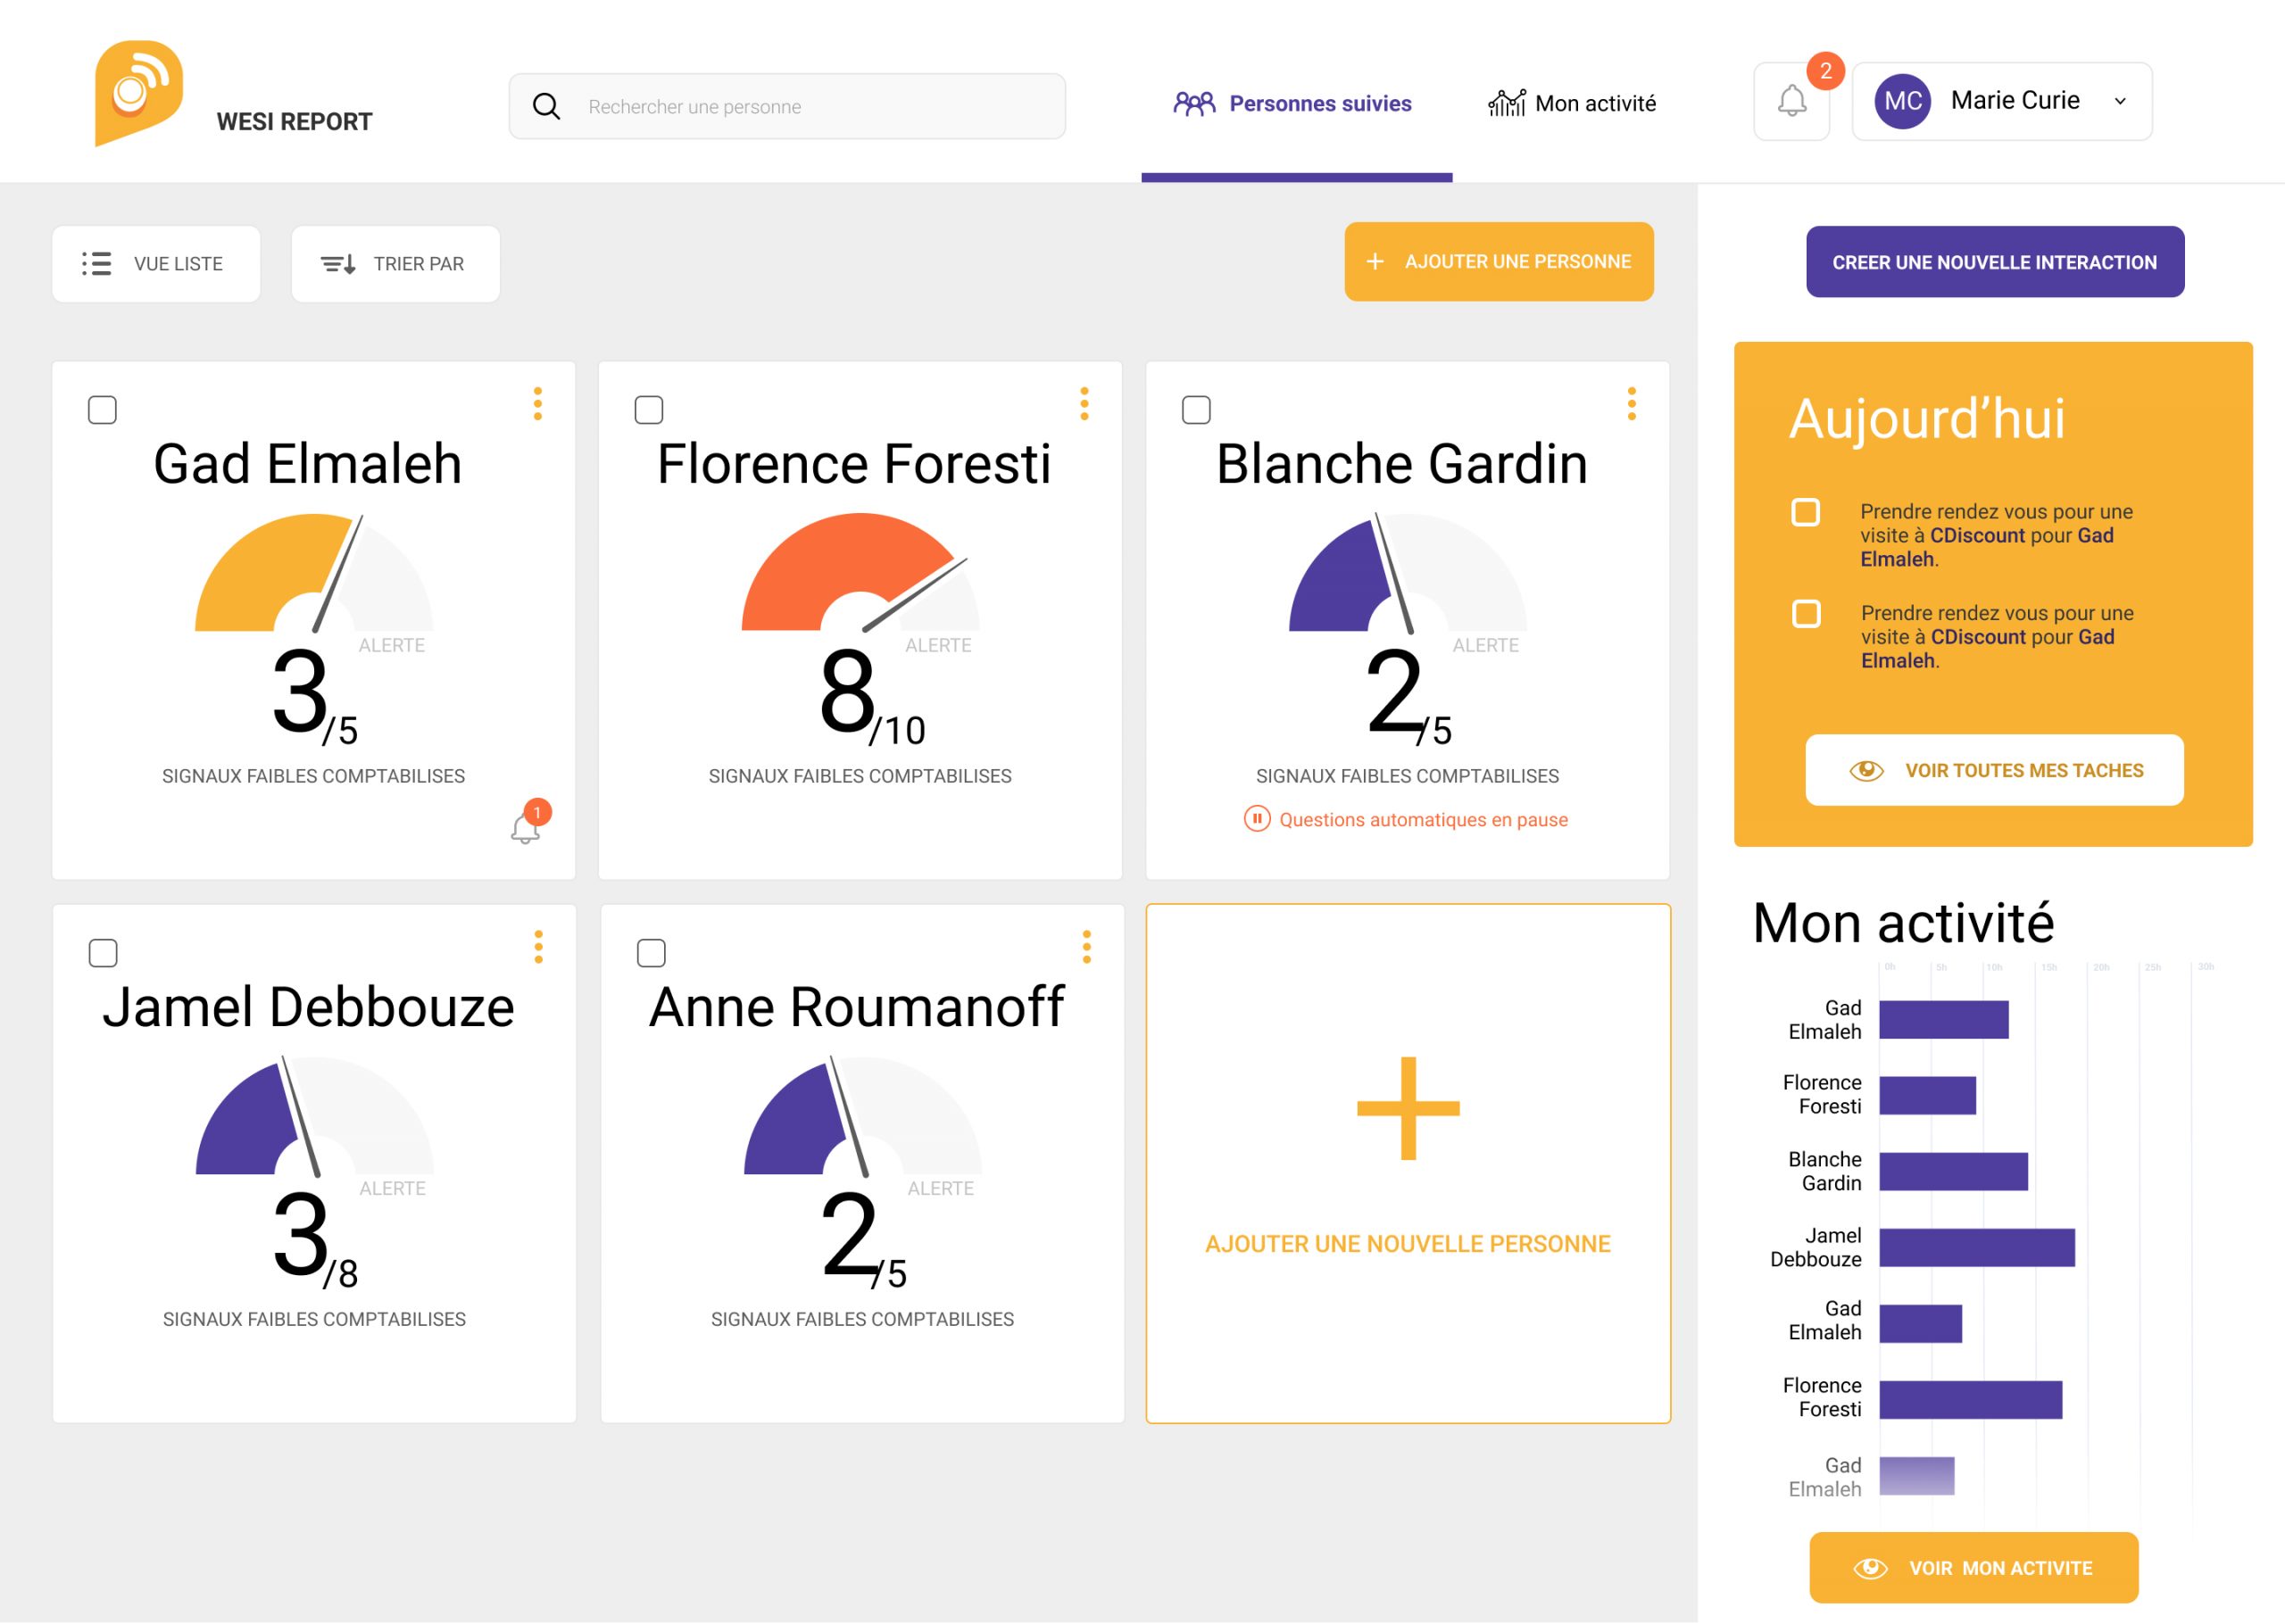Click the large plus icon to add a person
Image resolution: width=2285 pixels, height=1624 pixels.
click(x=1407, y=1108)
